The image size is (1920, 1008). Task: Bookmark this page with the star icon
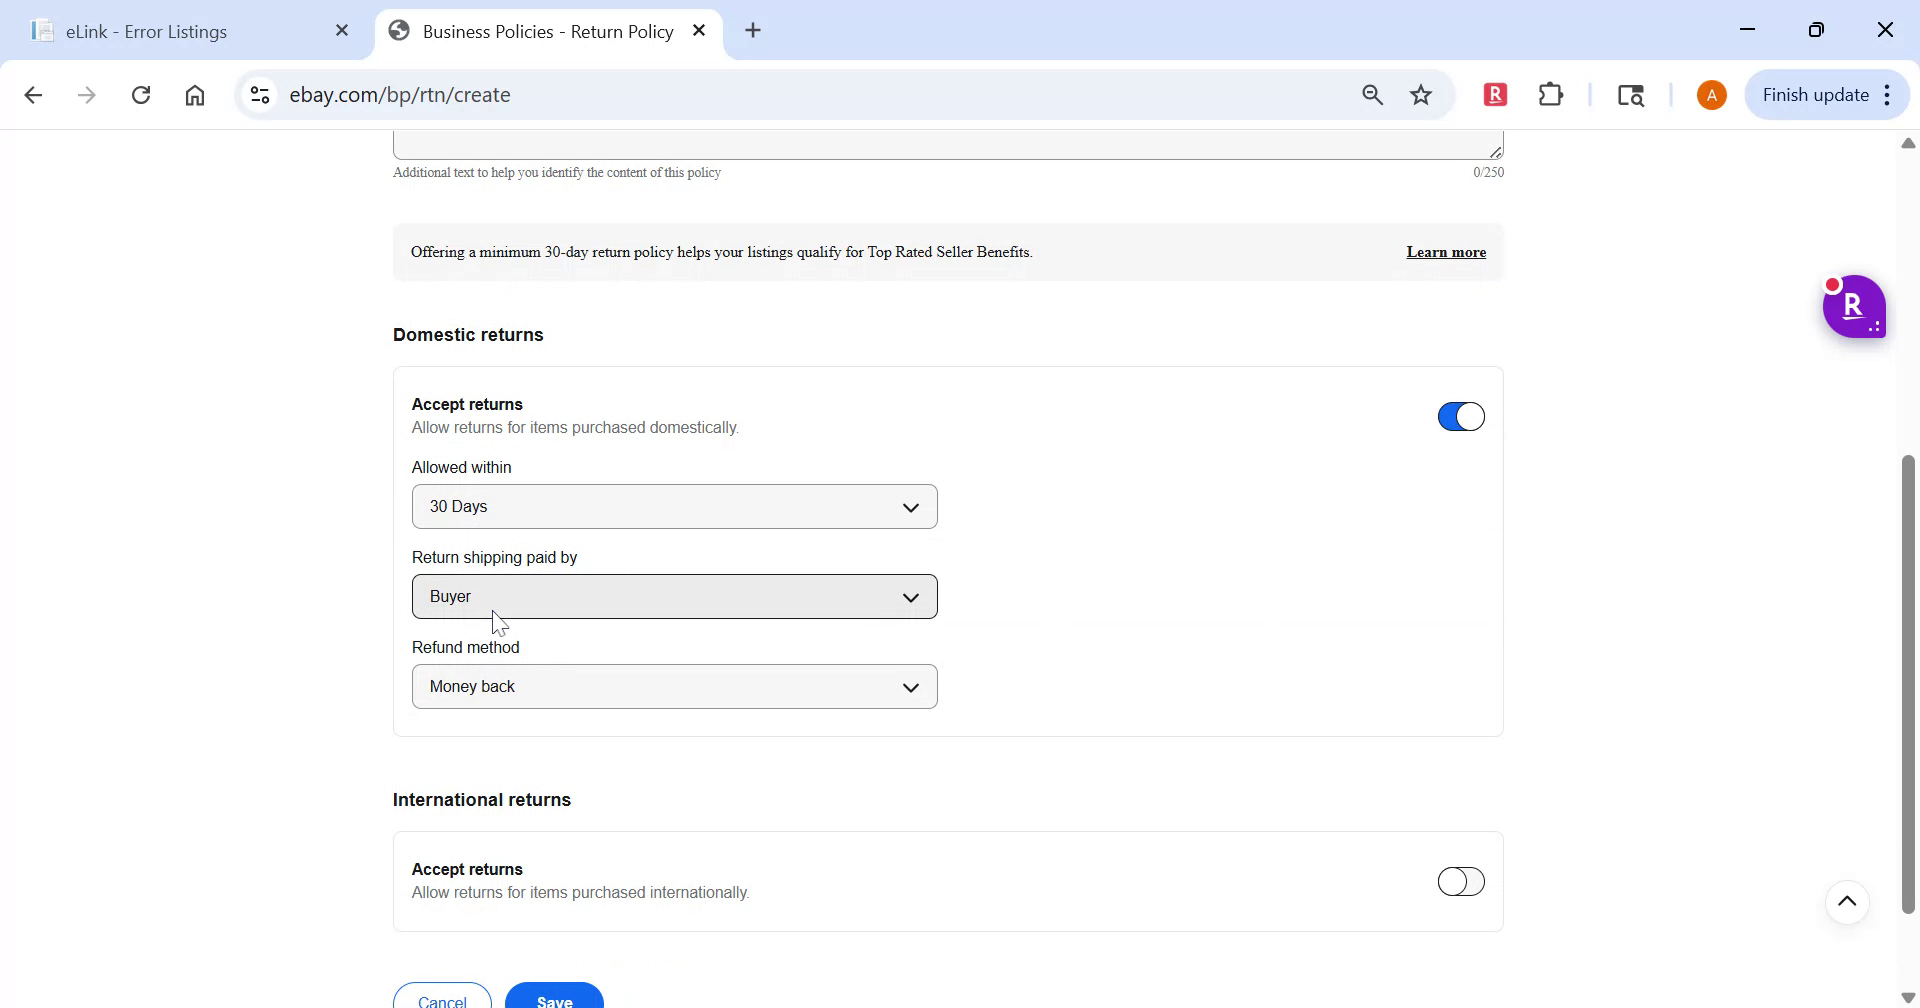pyautogui.click(x=1421, y=95)
